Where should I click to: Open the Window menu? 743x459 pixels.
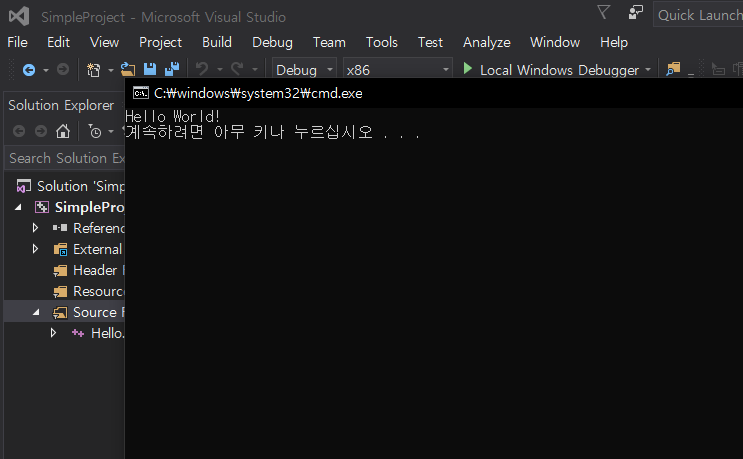point(555,42)
